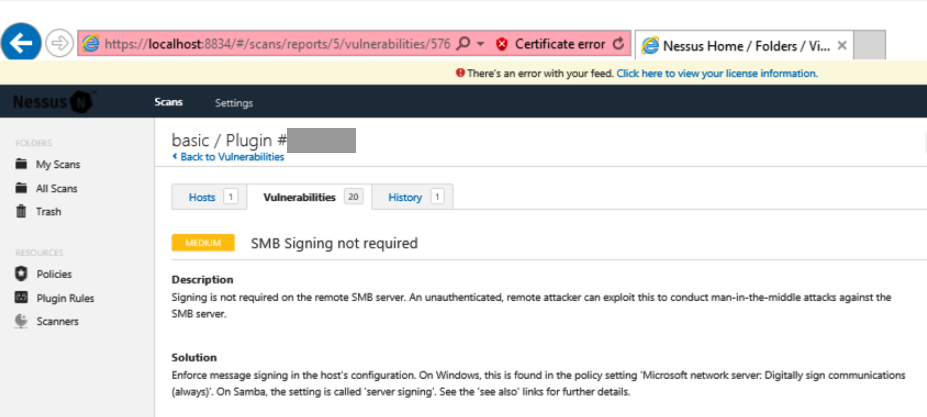The height and width of the screenshot is (417, 927).
Task: Click the view license information link
Action: pyautogui.click(x=716, y=73)
